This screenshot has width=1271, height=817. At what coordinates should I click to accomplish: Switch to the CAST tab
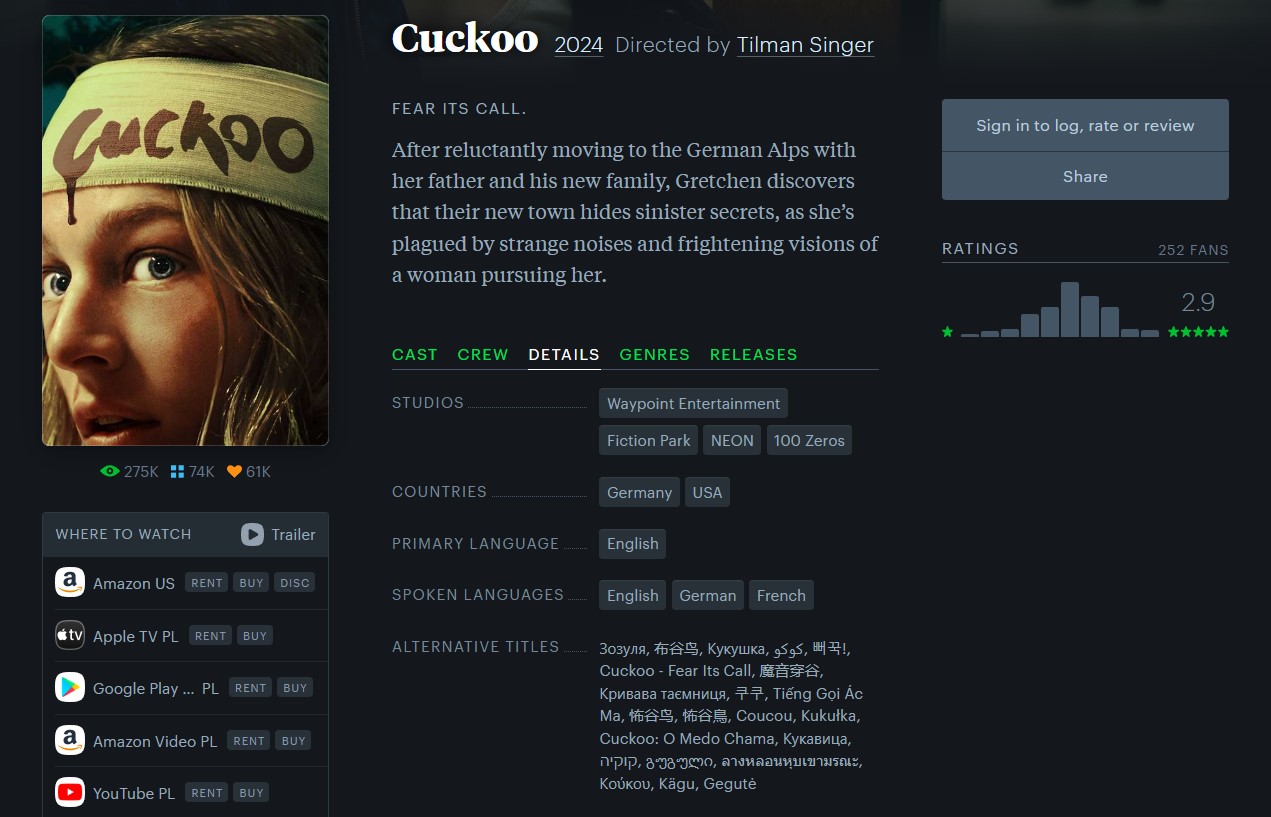click(x=415, y=354)
